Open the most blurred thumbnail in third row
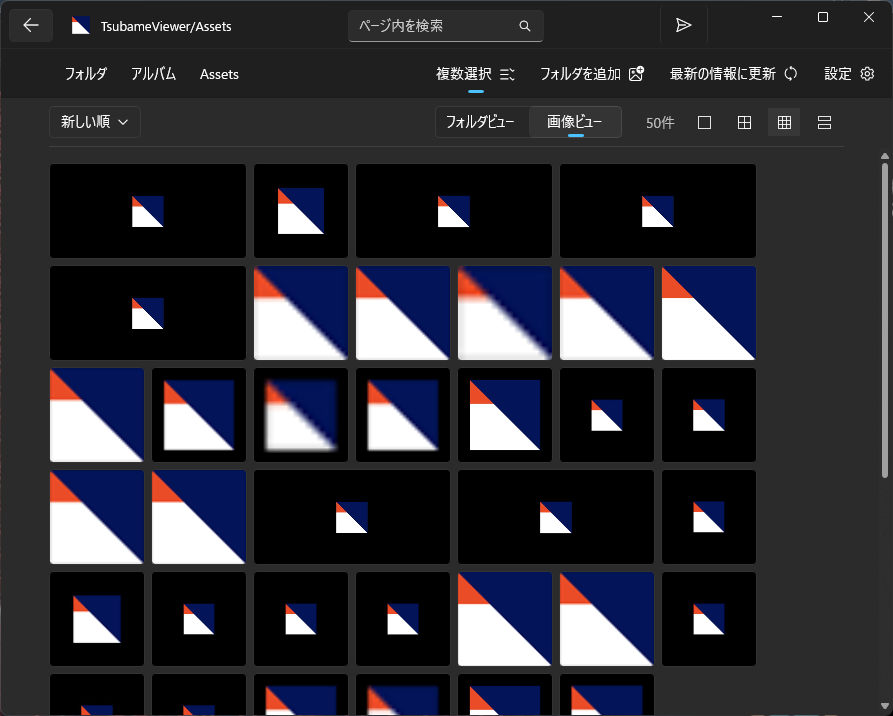893x716 pixels. click(301, 415)
